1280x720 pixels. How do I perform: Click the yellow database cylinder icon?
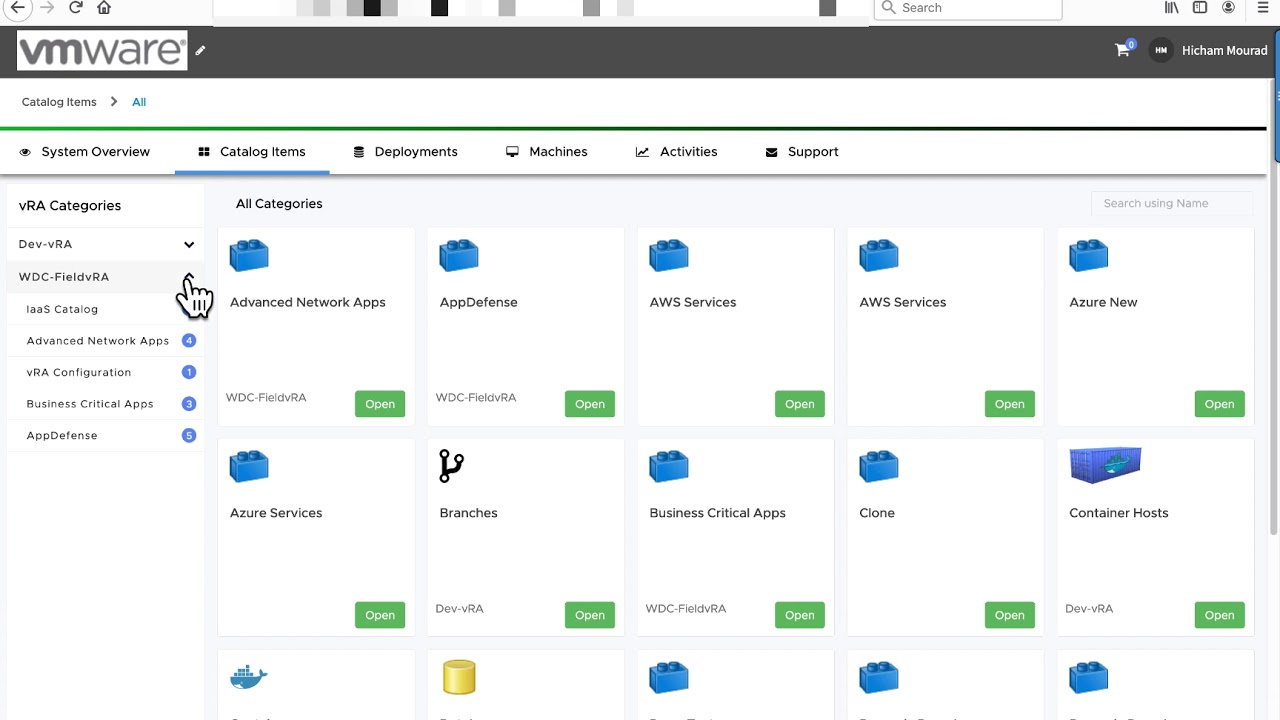tap(458, 677)
